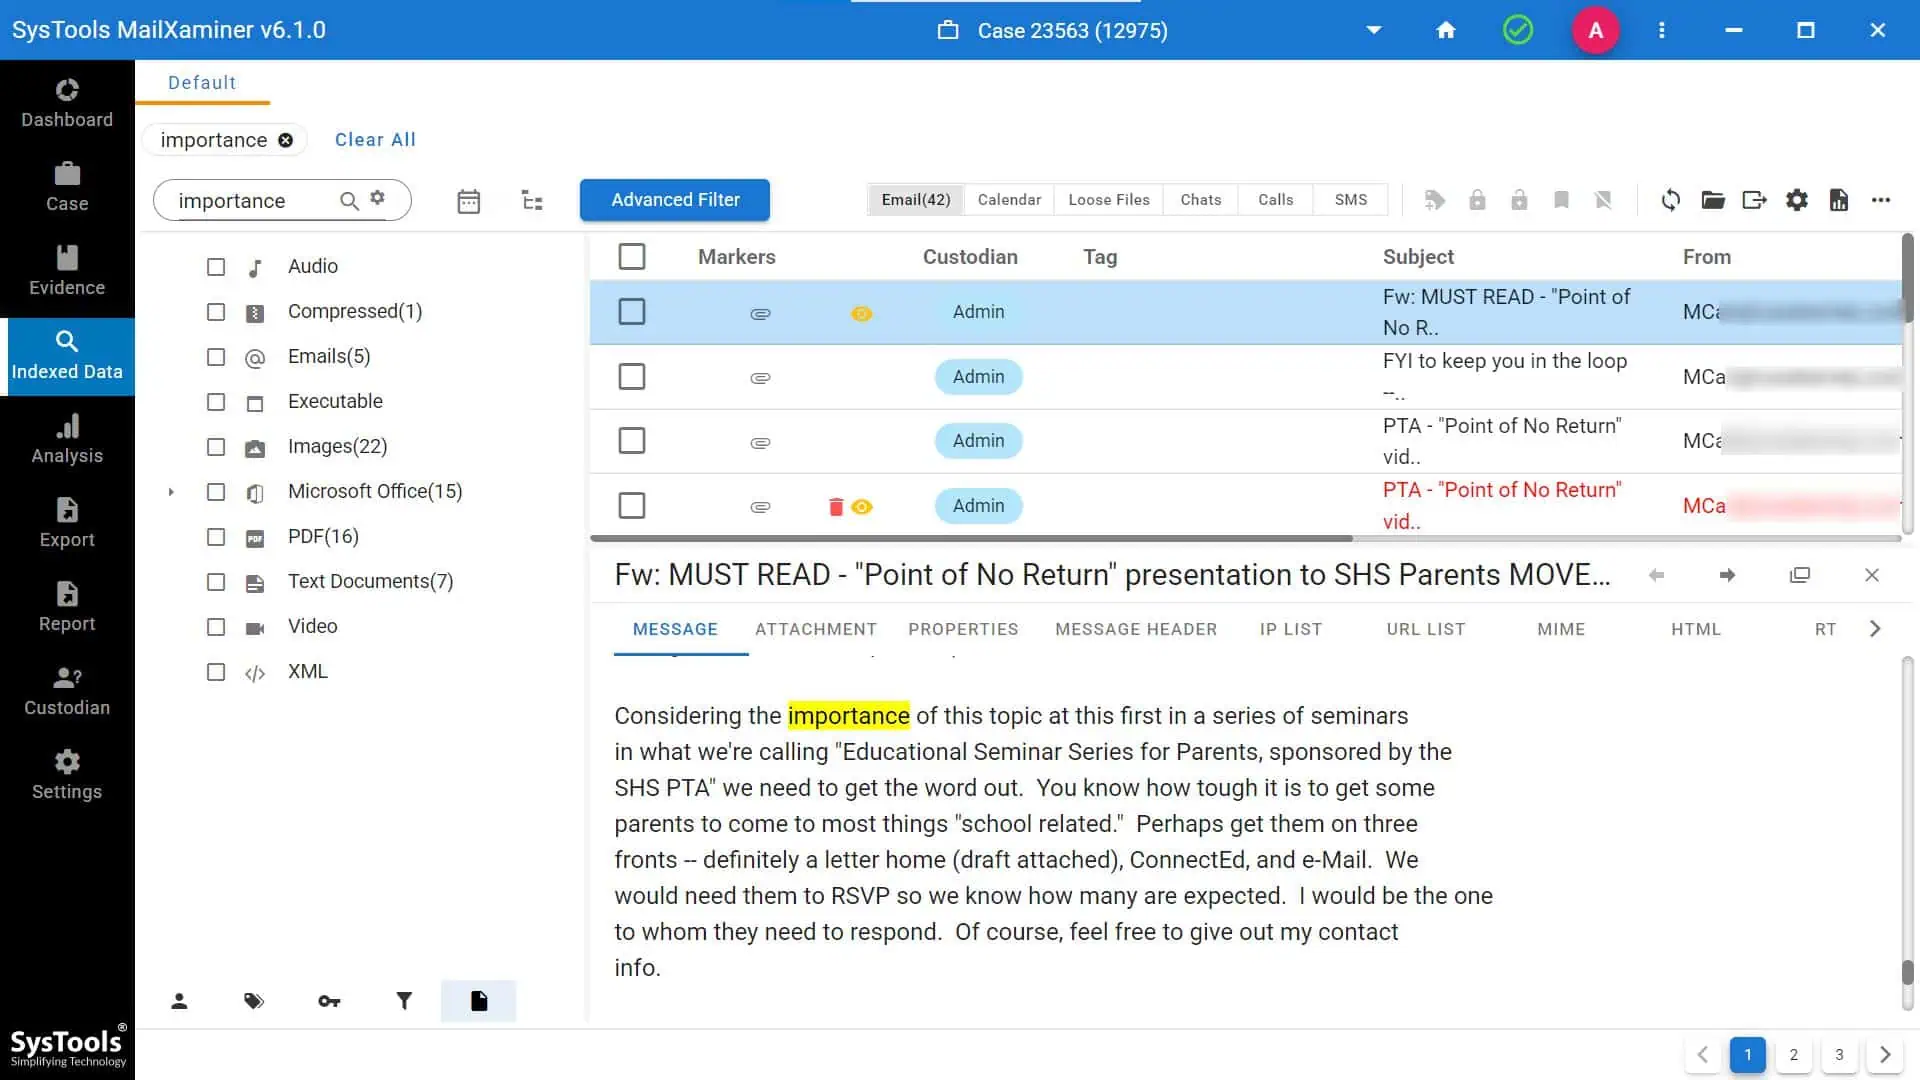
Task: Open the case selector dropdown arrow
Action: (1374, 30)
